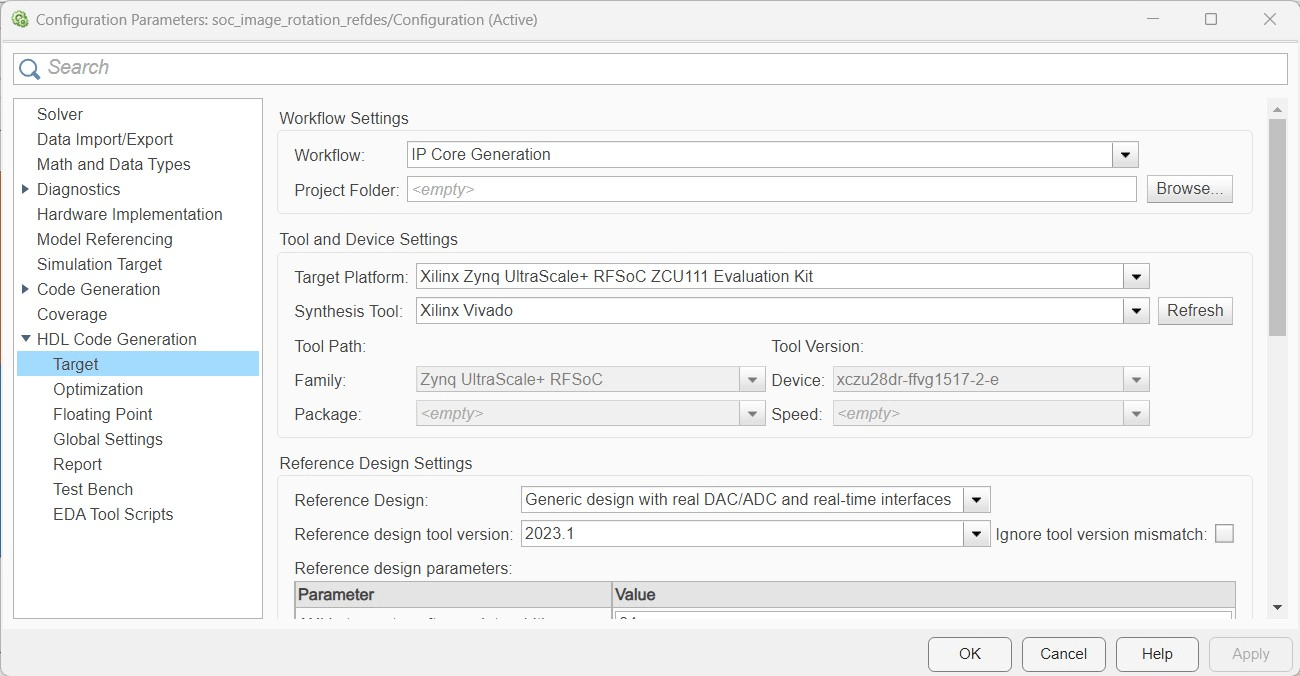Select Model Referencing category

point(105,239)
